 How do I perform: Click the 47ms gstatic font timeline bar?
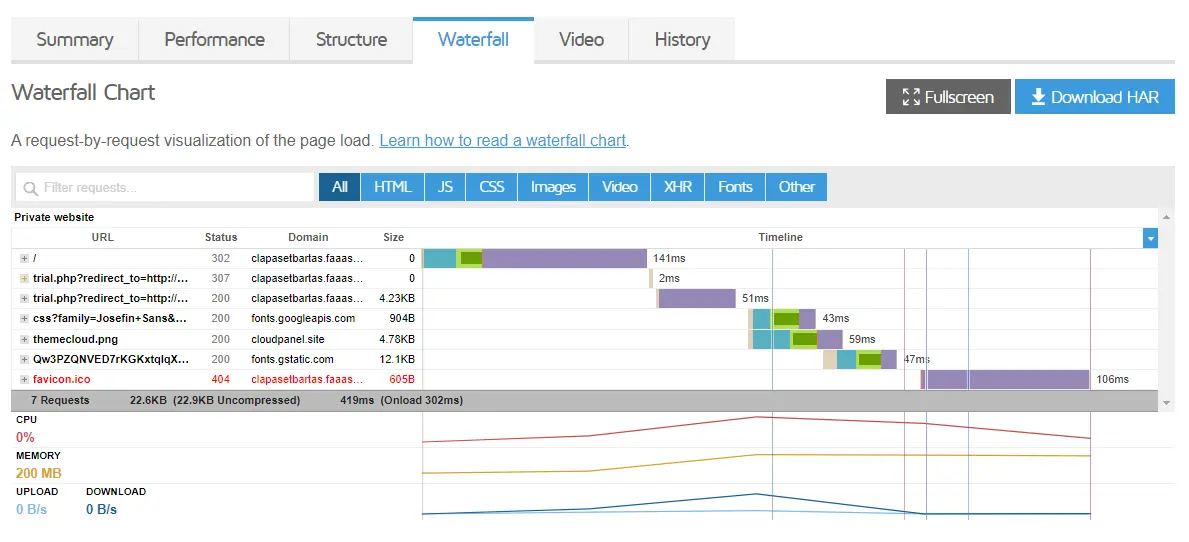(x=860, y=359)
